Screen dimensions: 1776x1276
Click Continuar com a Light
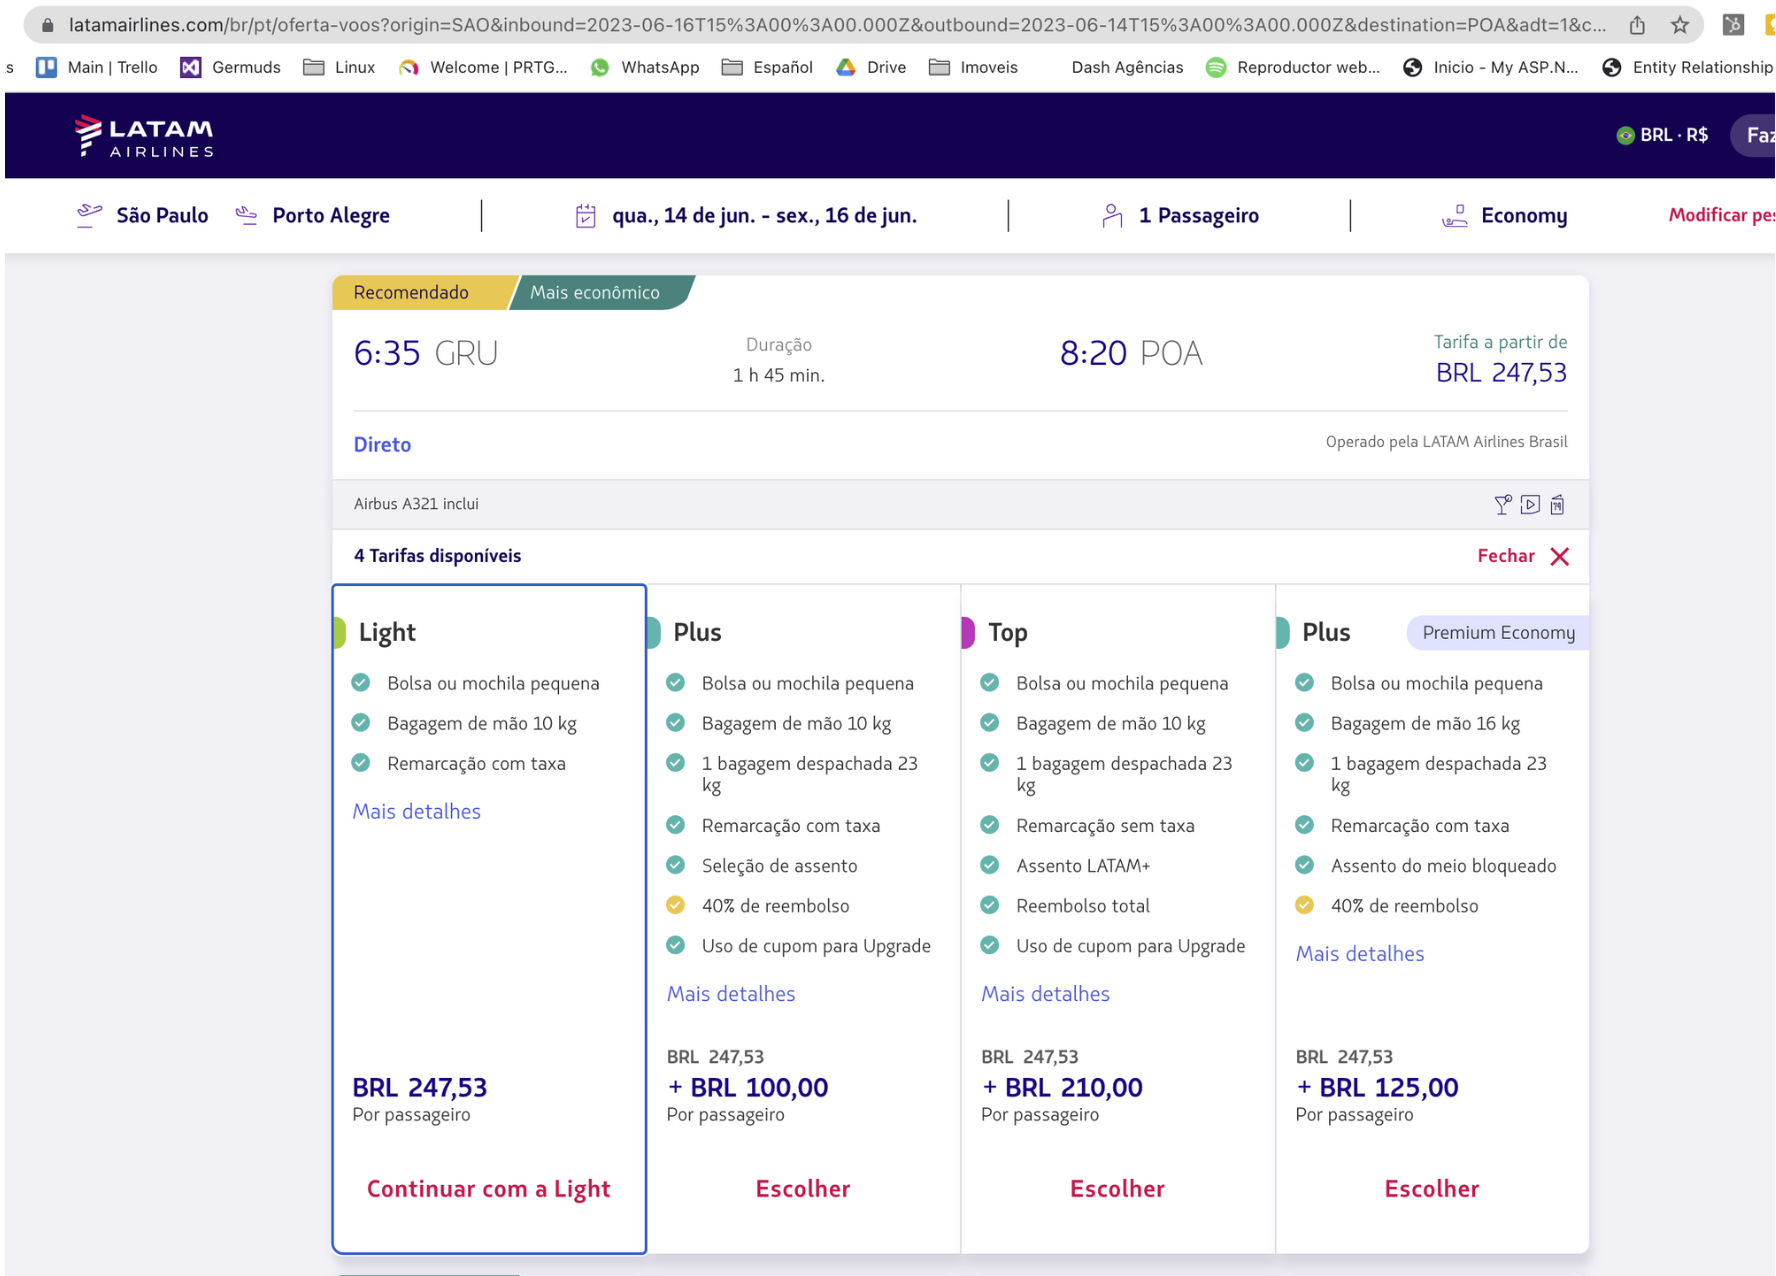pyautogui.click(x=489, y=1189)
